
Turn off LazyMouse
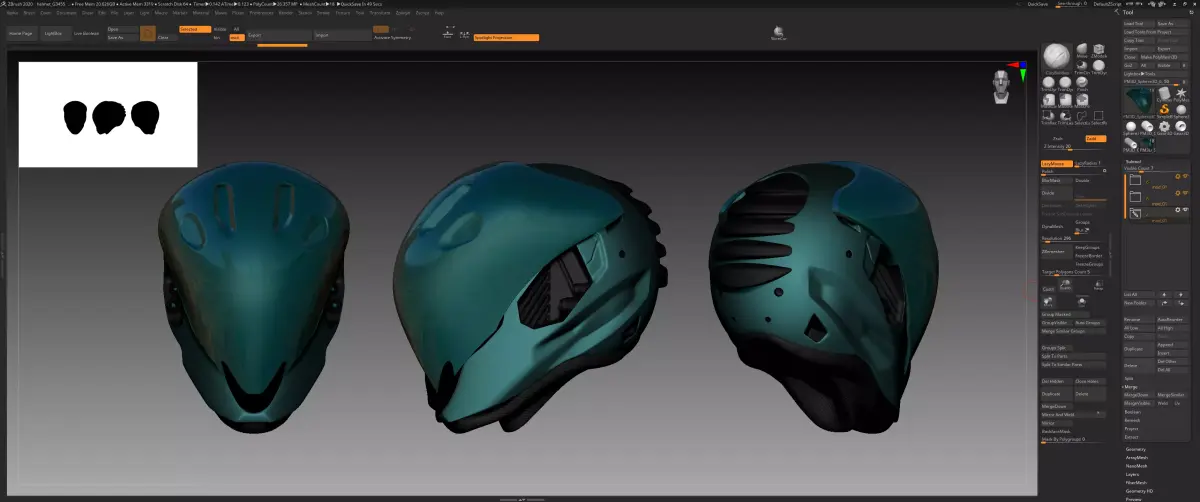click(1057, 163)
